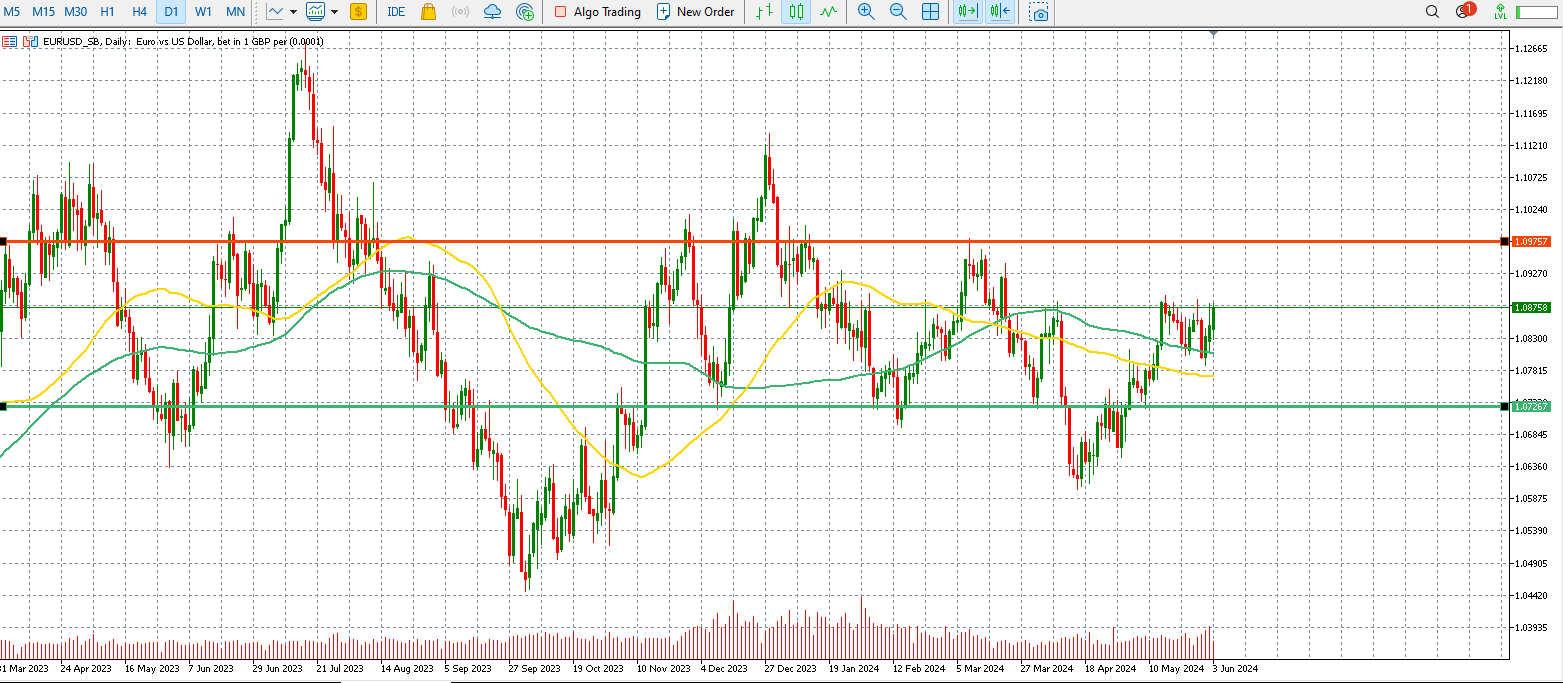Click the 1.12665 price scale label
Screen dimensions: 1563x683
click(1531, 48)
